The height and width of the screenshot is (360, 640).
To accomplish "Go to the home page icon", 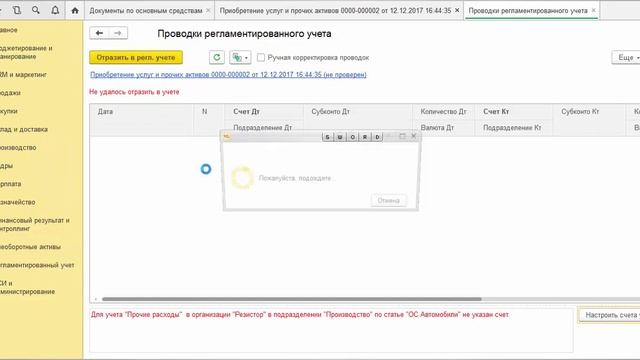I will click(x=75, y=11).
